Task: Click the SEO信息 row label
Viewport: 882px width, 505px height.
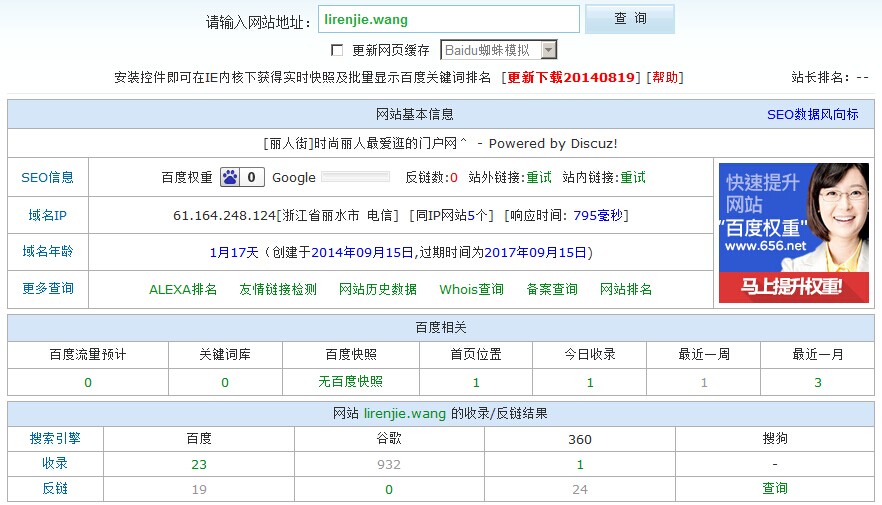Action: point(48,177)
